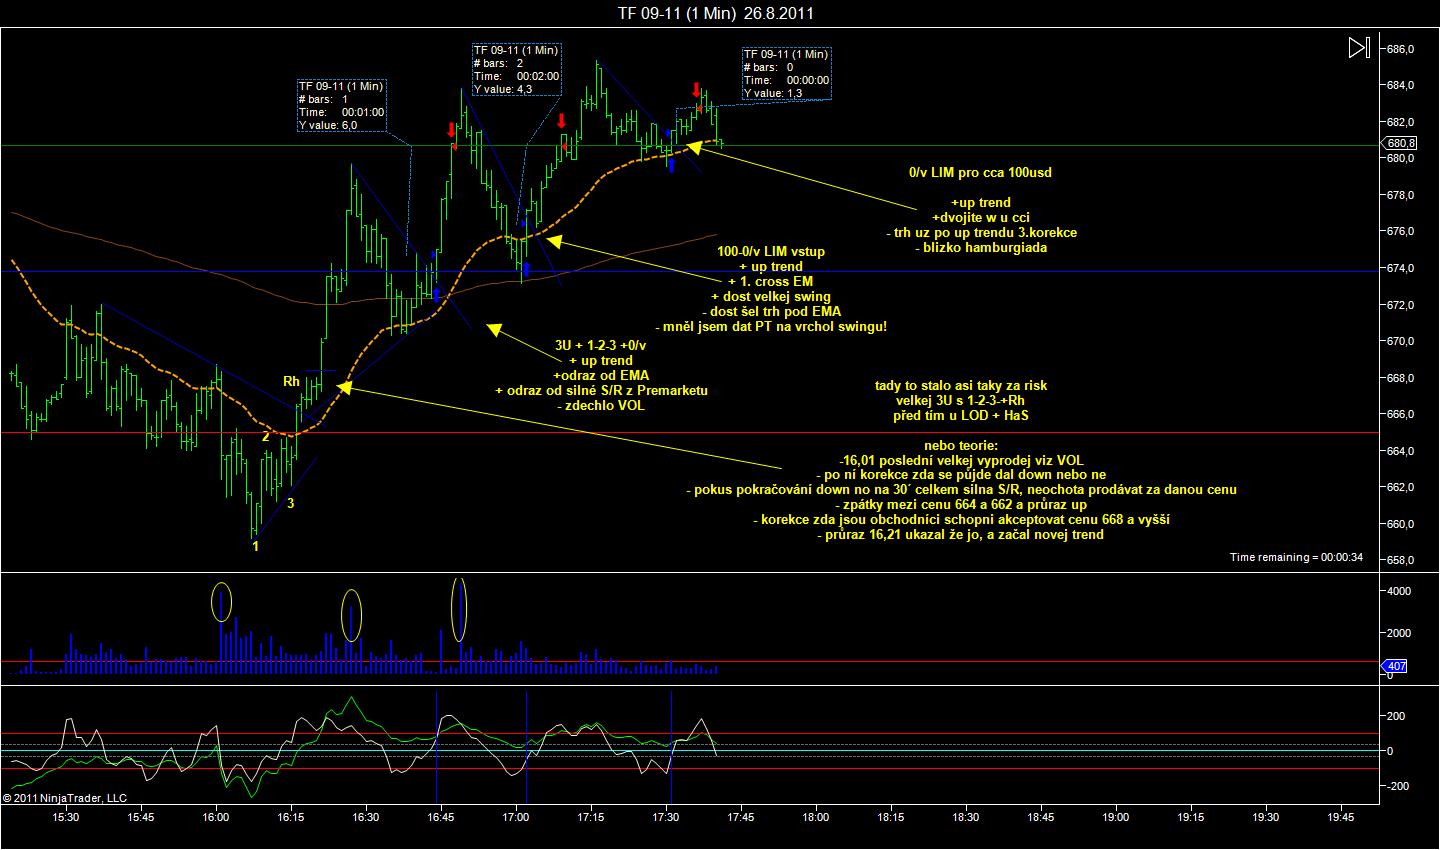The height and width of the screenshot is (850, 1440).
Task: Click the 676,0 price axis label
Action: (1399, 231)
